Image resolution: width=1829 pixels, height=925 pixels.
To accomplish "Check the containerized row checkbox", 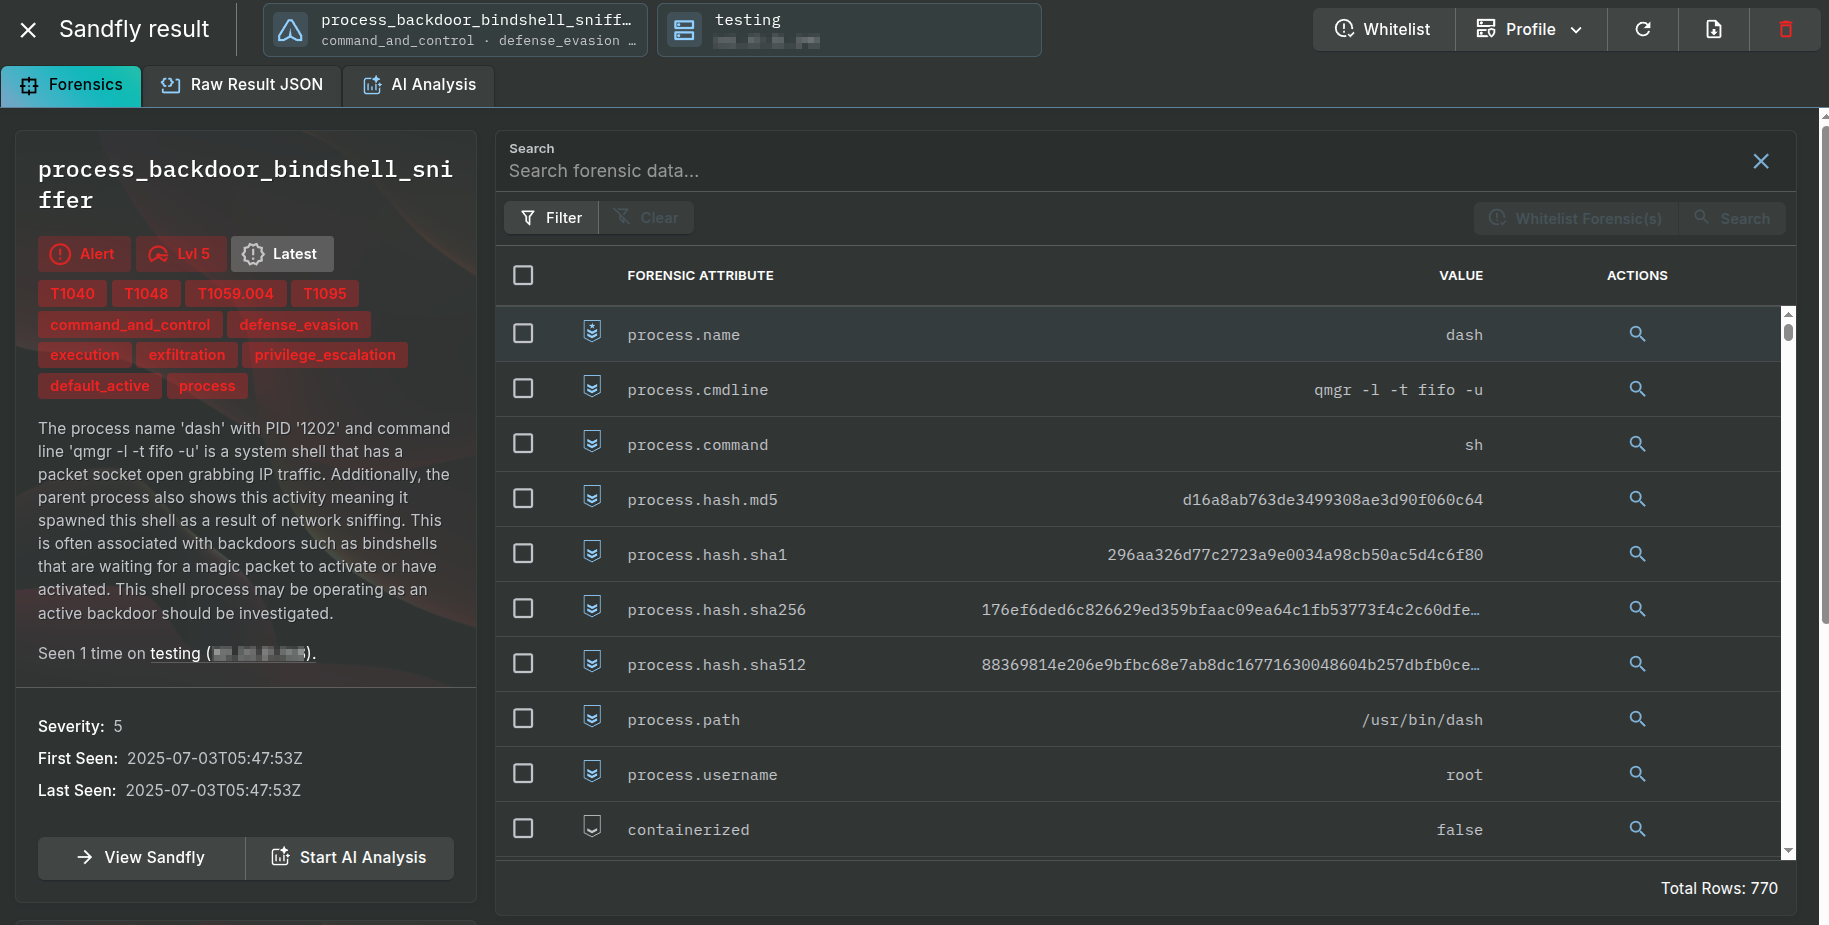I will (x=523, y=828).
